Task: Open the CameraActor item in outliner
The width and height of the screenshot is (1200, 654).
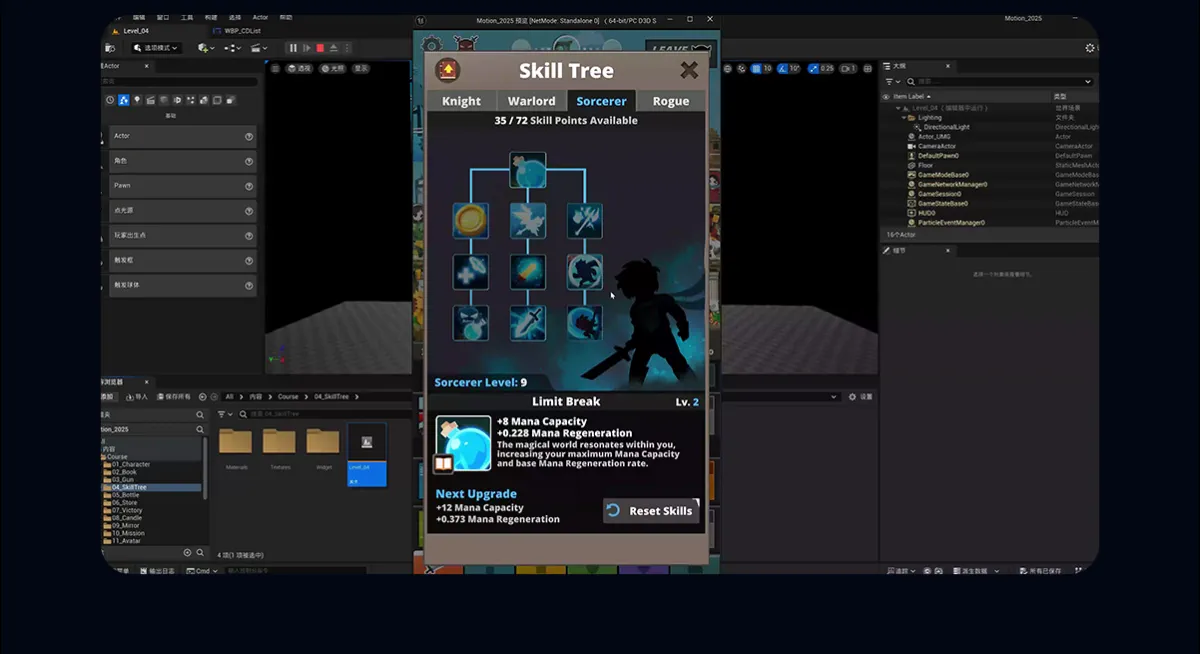Action: [938, 146]
